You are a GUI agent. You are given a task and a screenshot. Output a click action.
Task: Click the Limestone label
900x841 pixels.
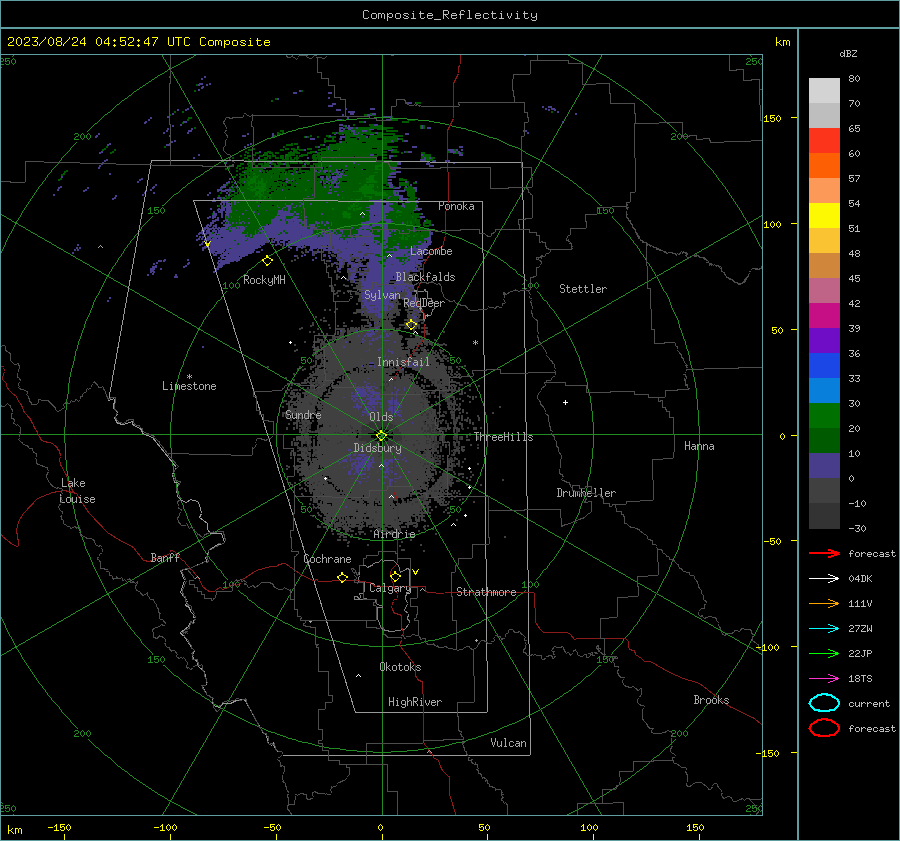click(189, 386)
